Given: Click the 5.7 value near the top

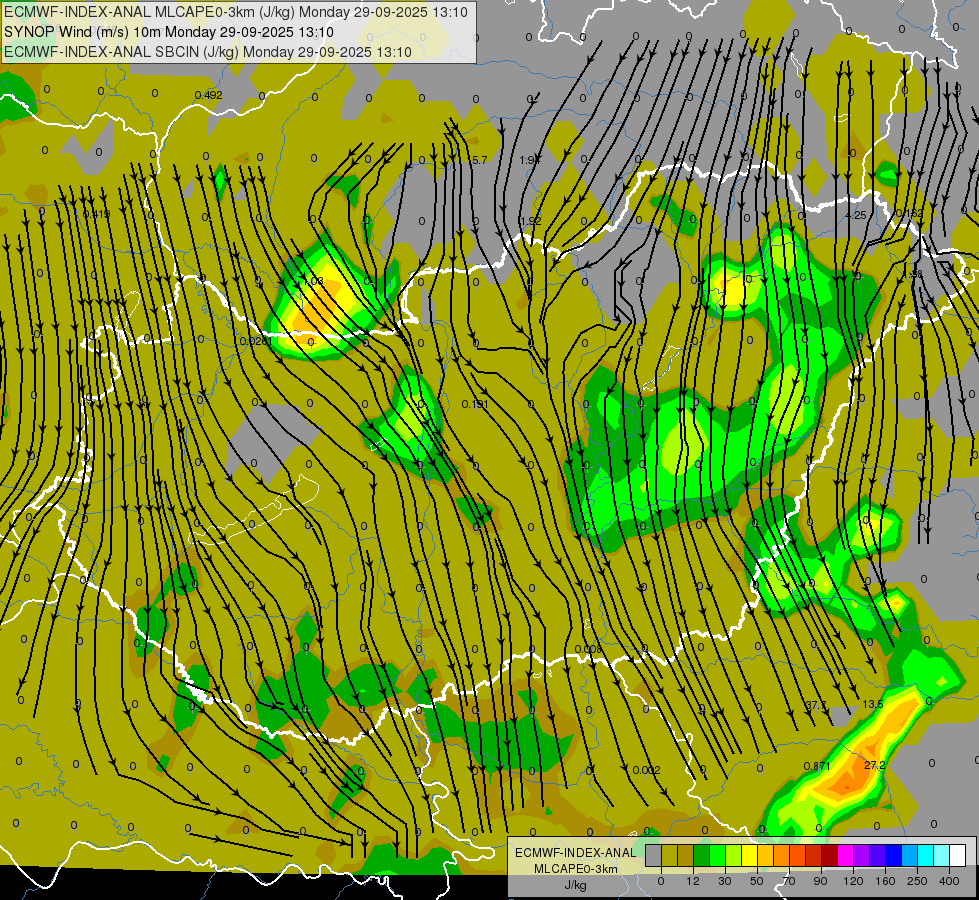Looking at the screenshot, I should click(x=479, y=161).
